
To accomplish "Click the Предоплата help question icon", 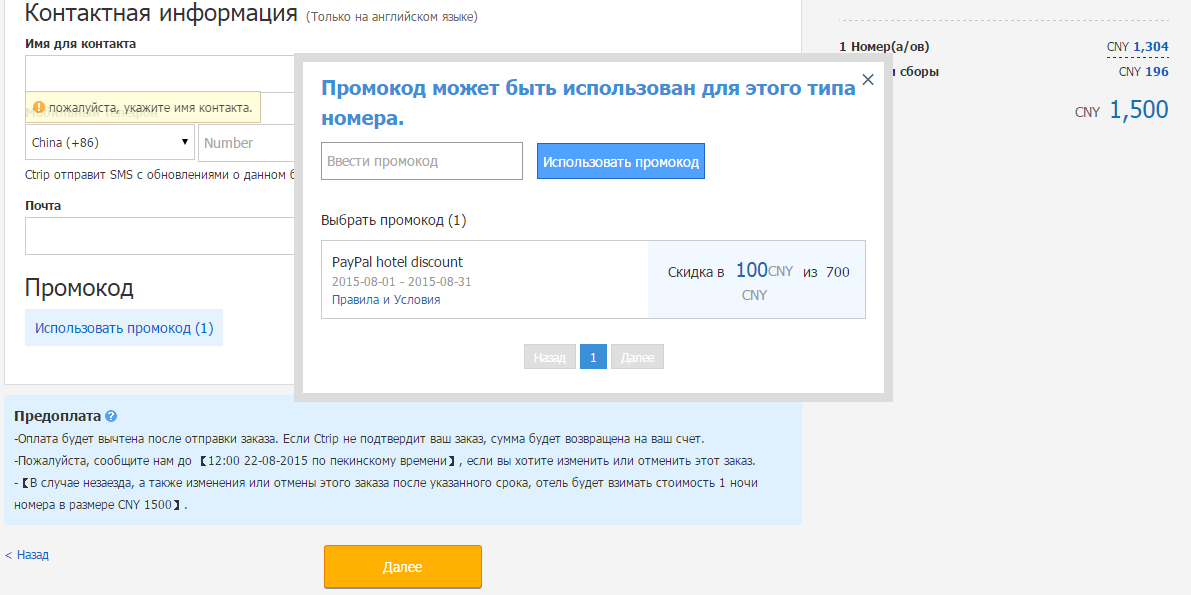I will pos(111,416).
